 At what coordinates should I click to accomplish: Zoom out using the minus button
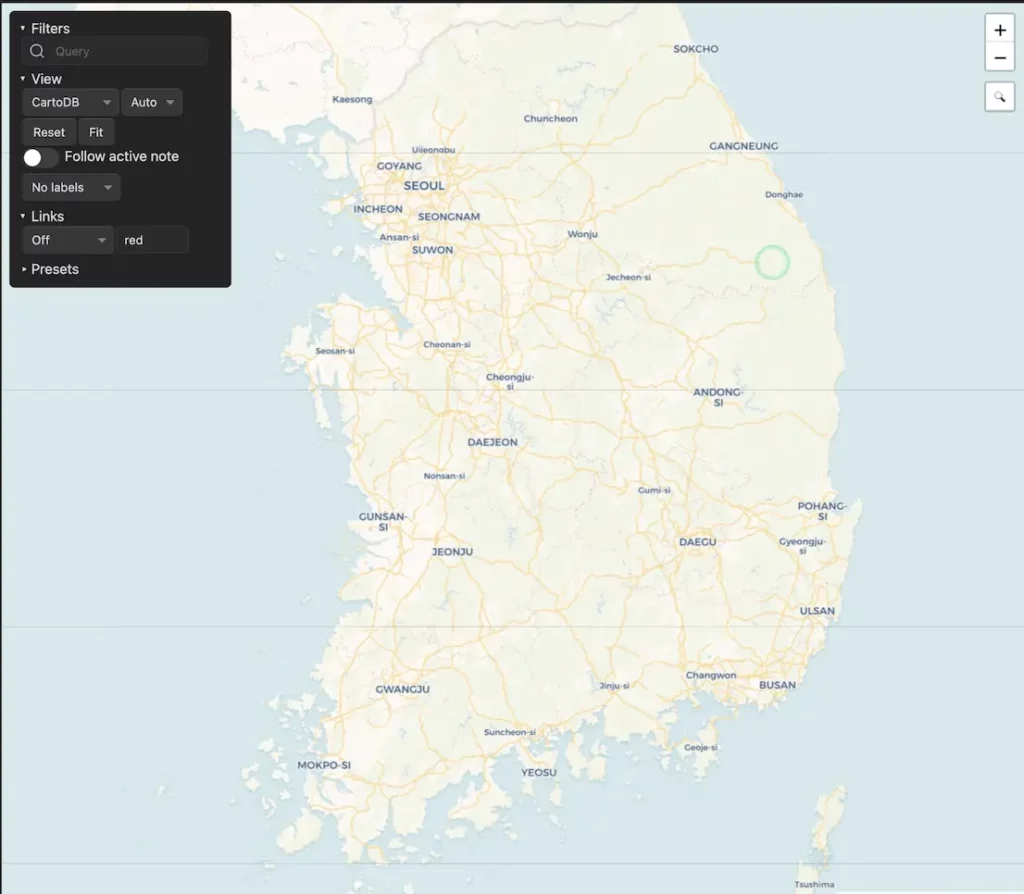(x=1000, y=57)
